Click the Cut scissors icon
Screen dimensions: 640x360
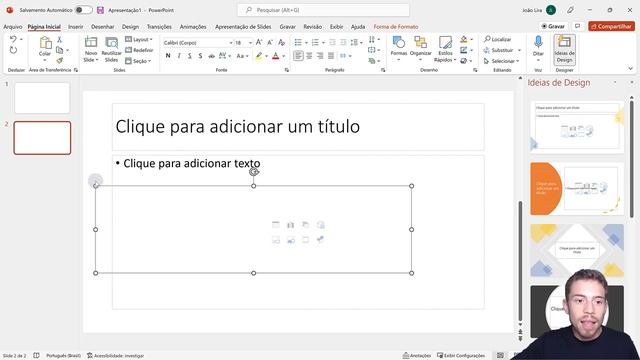point(60,40)
